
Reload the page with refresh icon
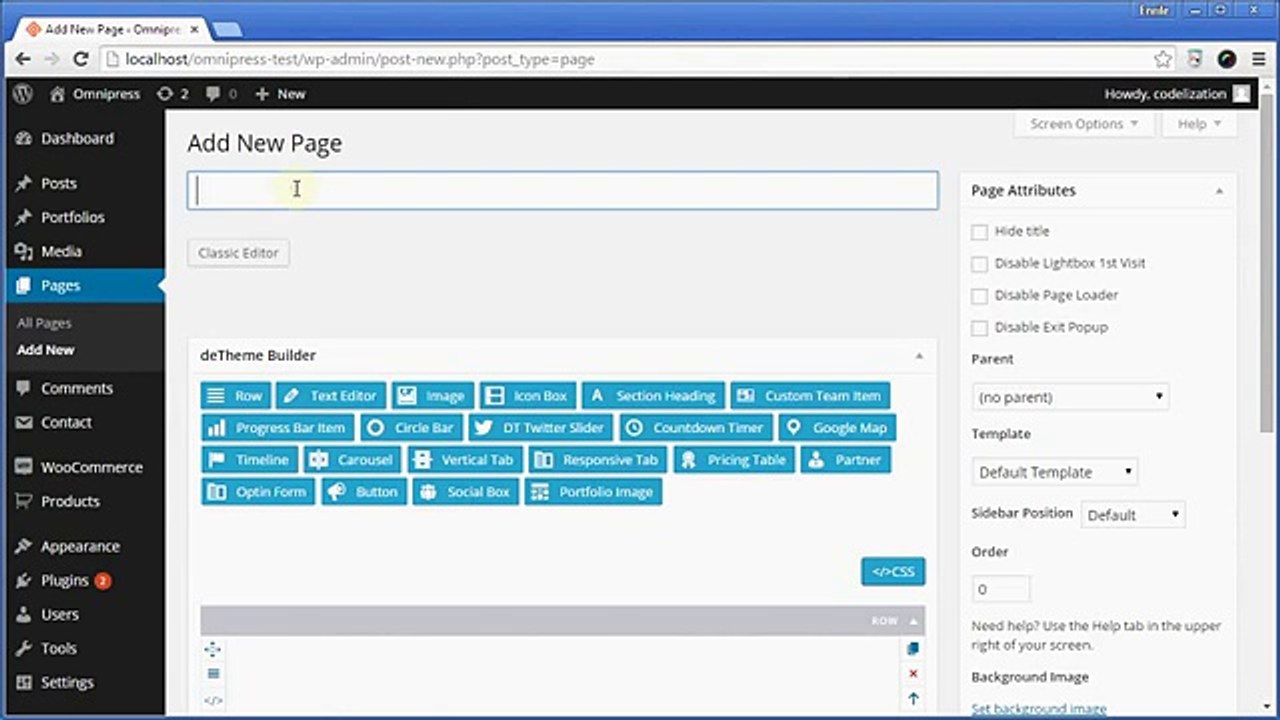pyautogui.click(x=81, y=59)
